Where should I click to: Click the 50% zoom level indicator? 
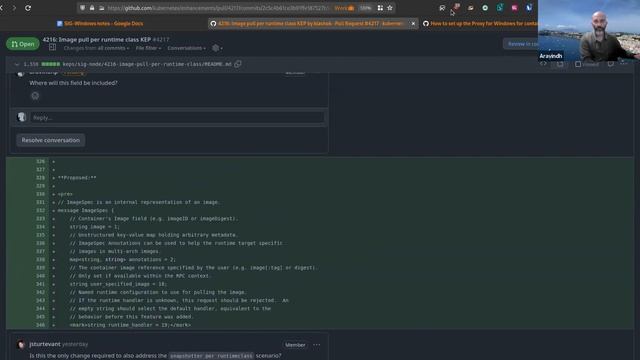(365, 8)
